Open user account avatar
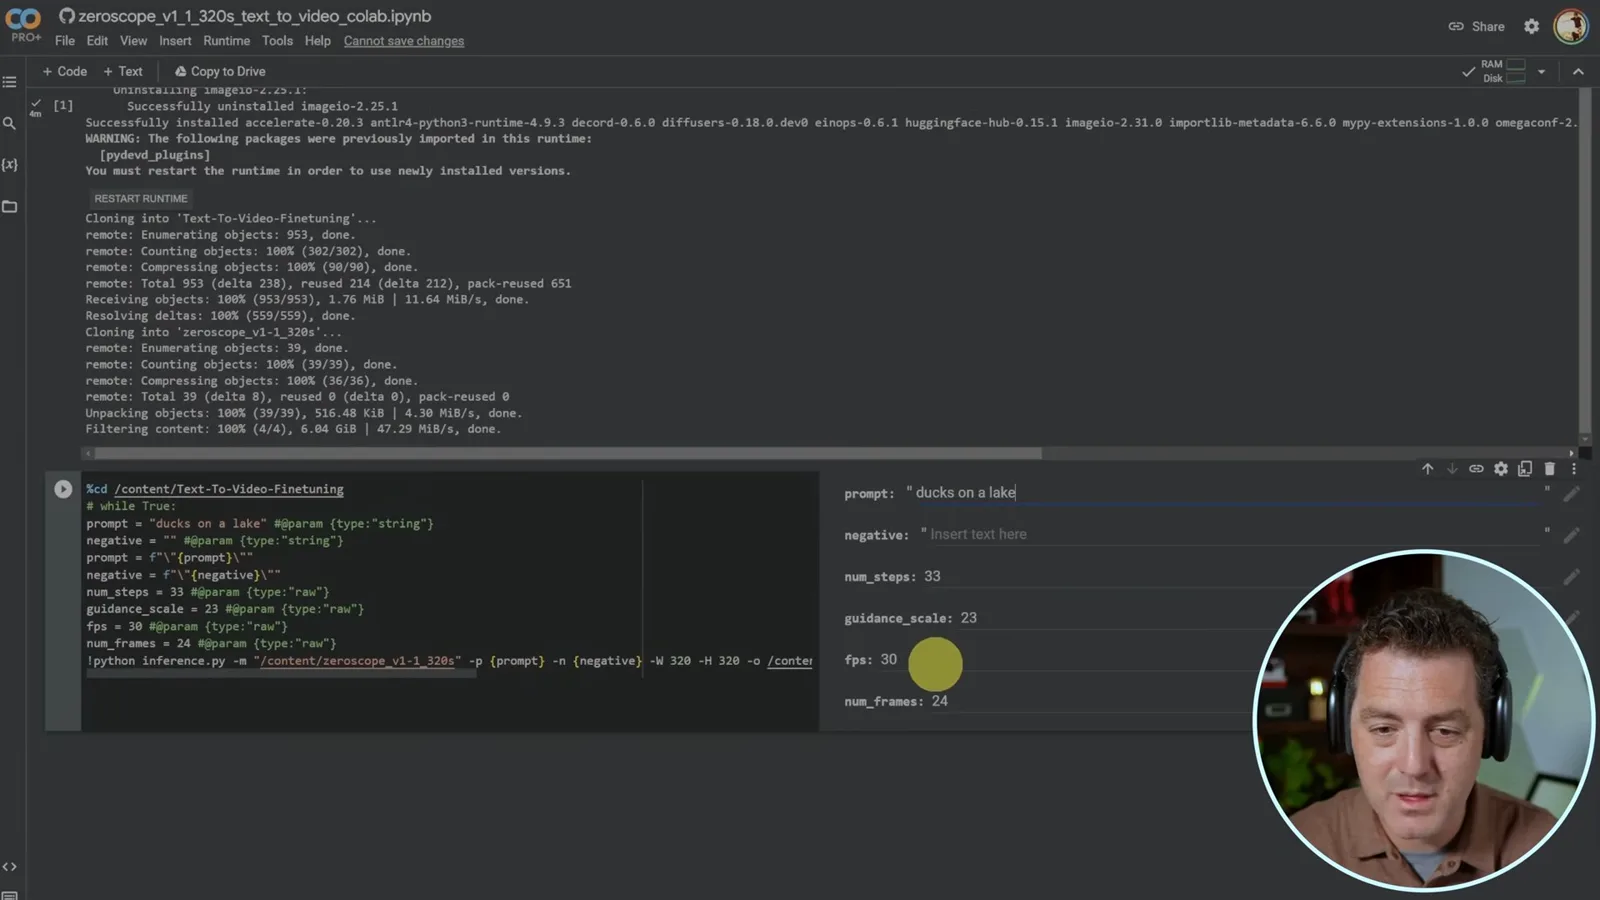 pyautogui.click(x=1570, y=26)
